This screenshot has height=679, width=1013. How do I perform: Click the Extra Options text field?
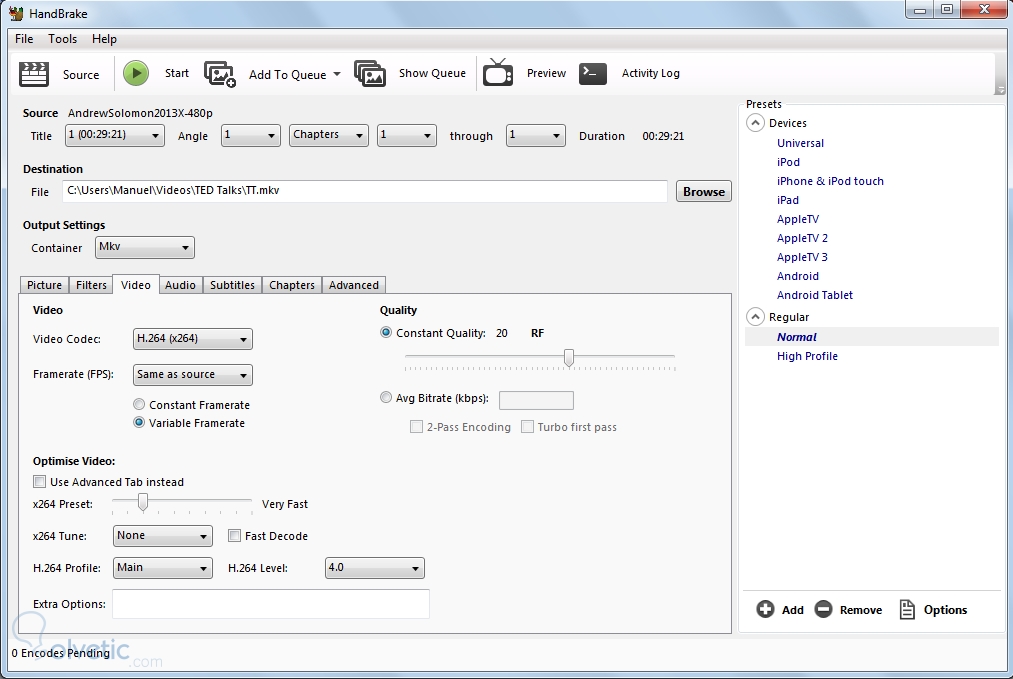(271, 604)
